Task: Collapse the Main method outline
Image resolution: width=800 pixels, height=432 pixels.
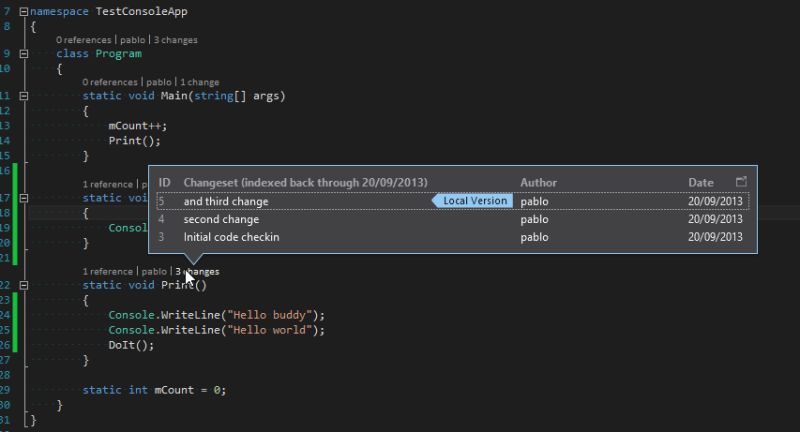Action: (23, 96)
